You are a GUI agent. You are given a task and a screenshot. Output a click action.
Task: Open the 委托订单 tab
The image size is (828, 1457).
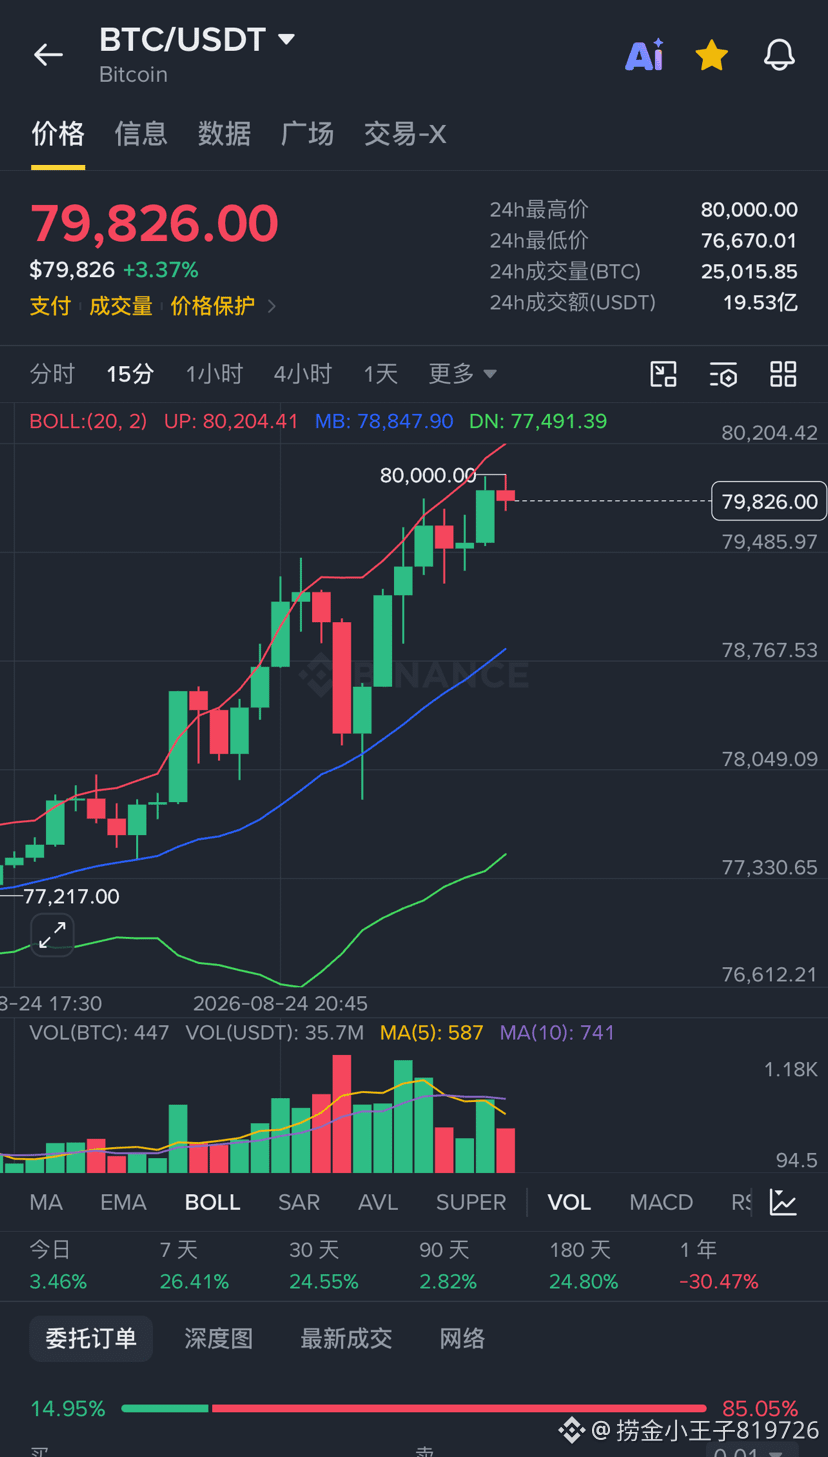[x=91, y=1339]
